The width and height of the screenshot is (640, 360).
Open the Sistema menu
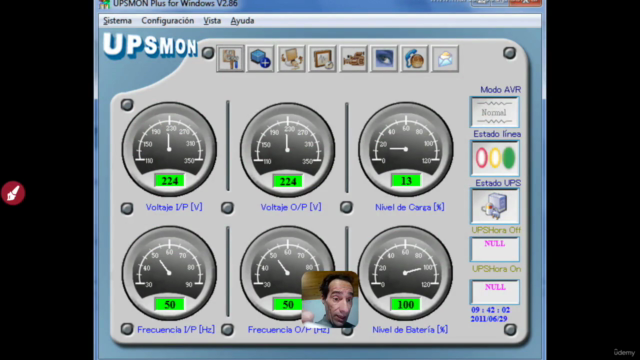[117, 21]
